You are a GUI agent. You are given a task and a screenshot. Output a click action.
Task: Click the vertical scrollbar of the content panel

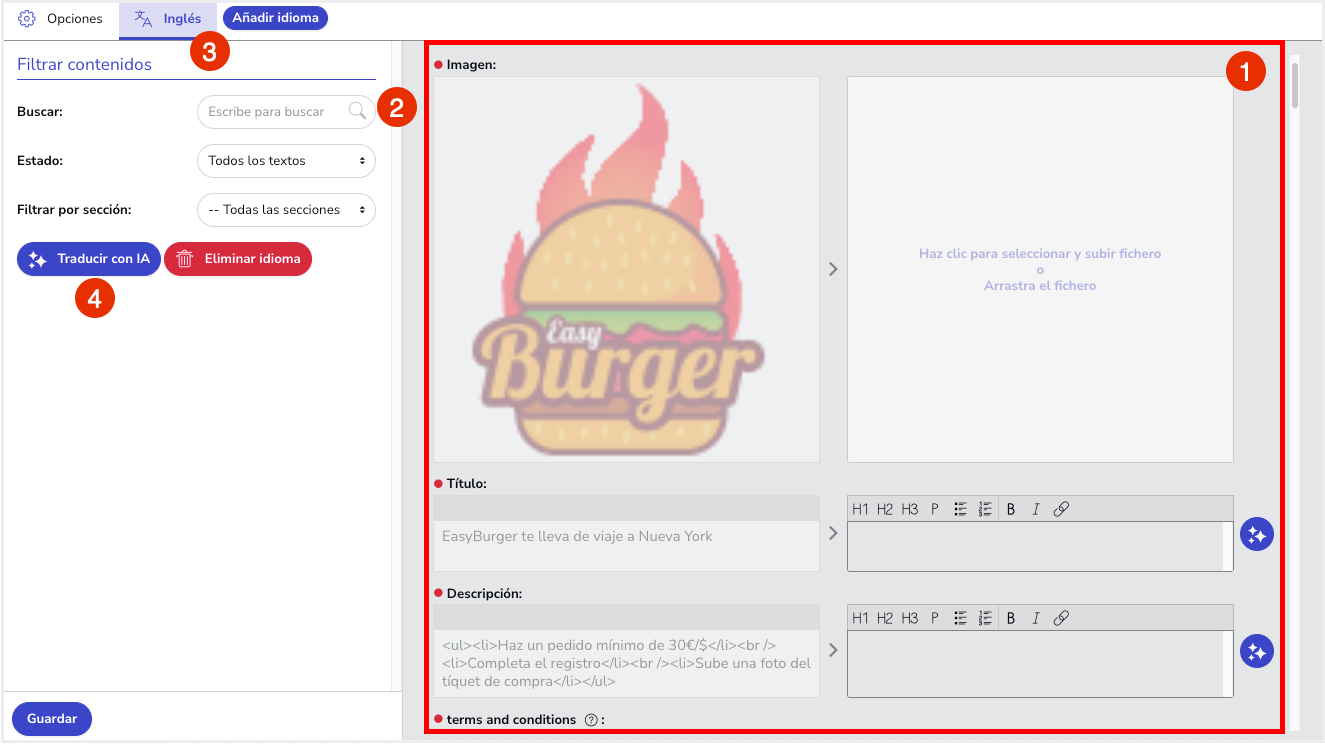(x=1295, y=85)
